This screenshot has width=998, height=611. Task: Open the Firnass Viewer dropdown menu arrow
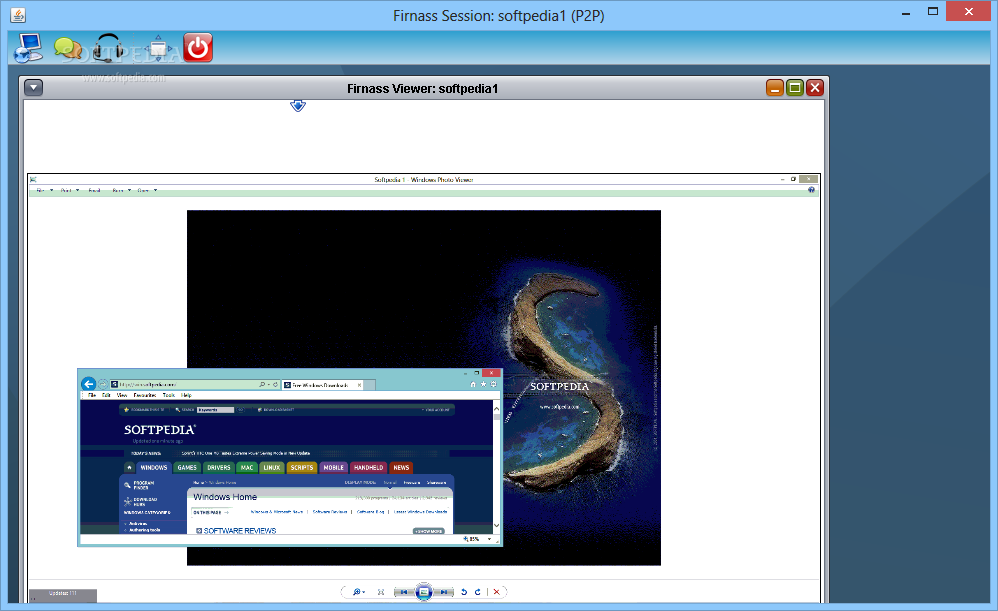pos(33,88)
